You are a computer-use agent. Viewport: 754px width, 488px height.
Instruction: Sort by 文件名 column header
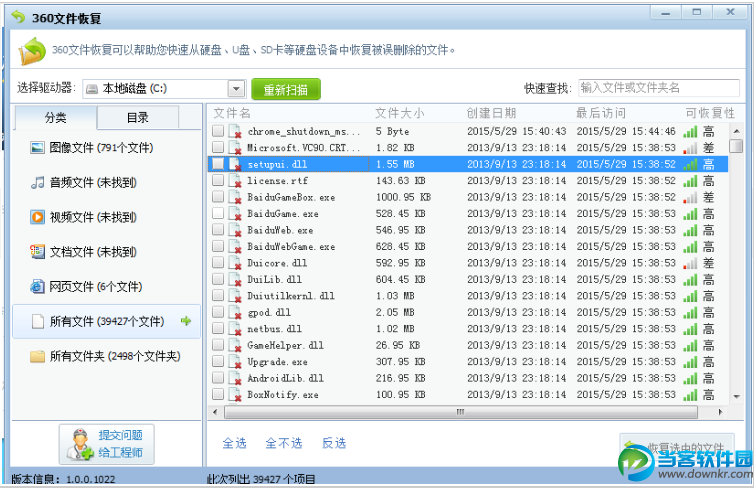(232, 113)
